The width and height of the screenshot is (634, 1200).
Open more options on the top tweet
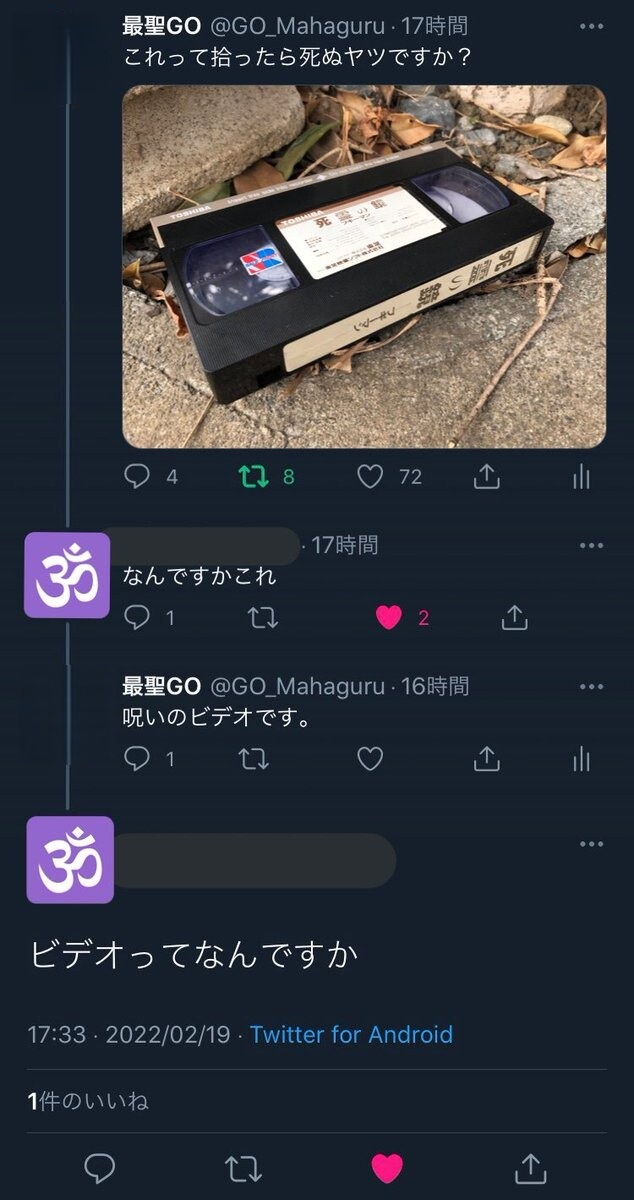pos(592,25)
